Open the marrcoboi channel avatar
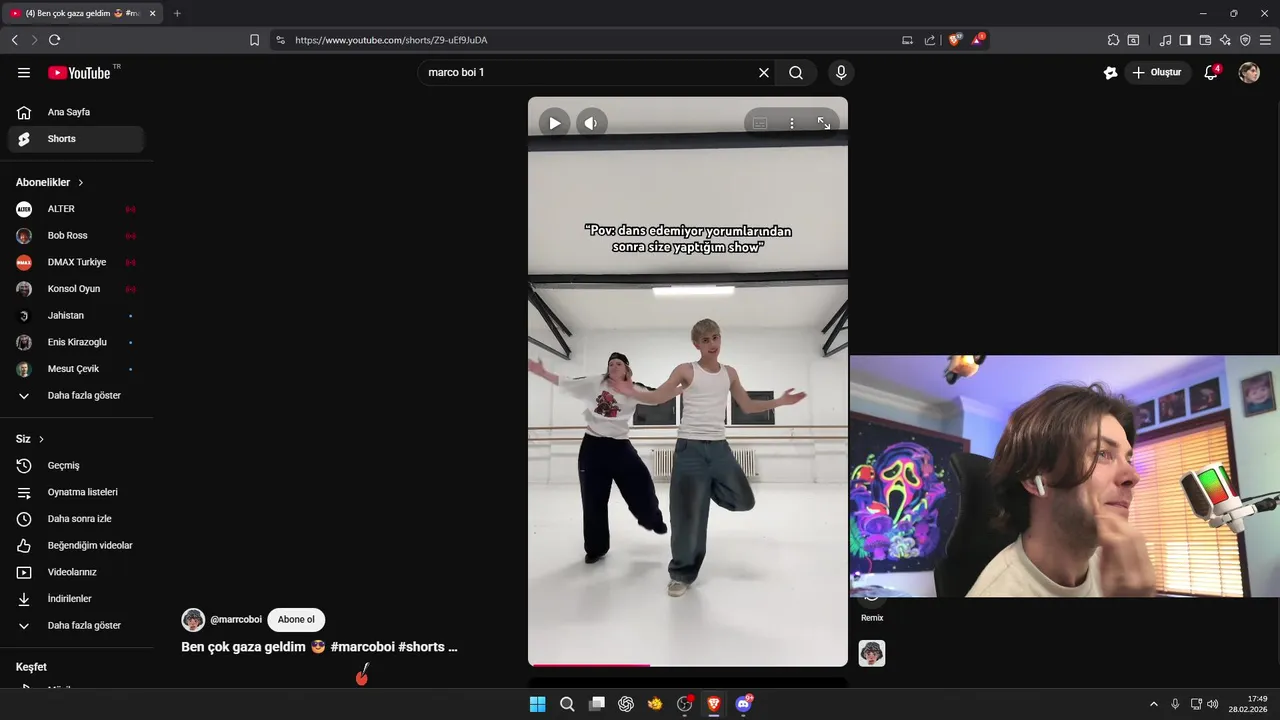This screenshot has width=1280, height=720. tap(193, 620)
